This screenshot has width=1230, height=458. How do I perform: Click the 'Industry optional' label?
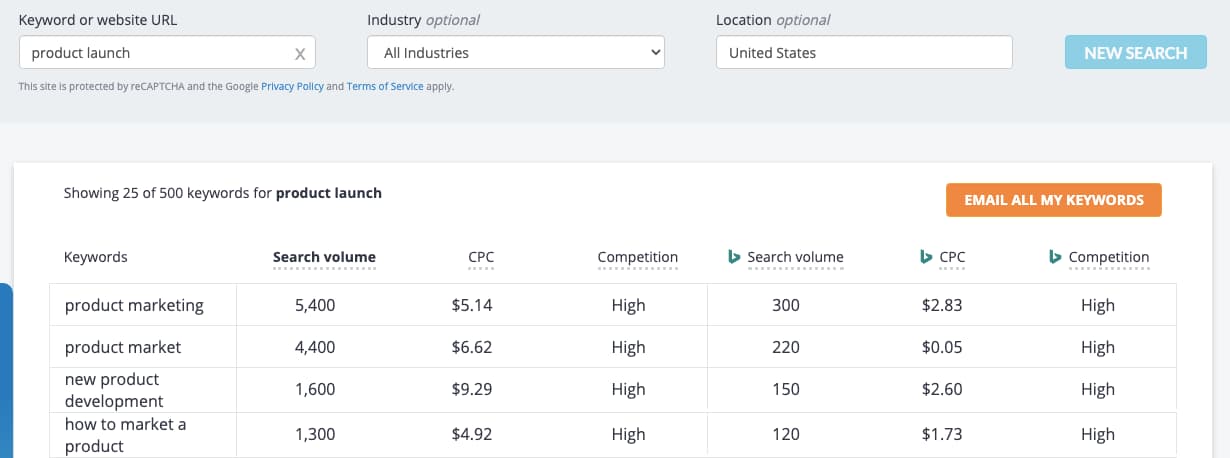click(x=423, y=20)
